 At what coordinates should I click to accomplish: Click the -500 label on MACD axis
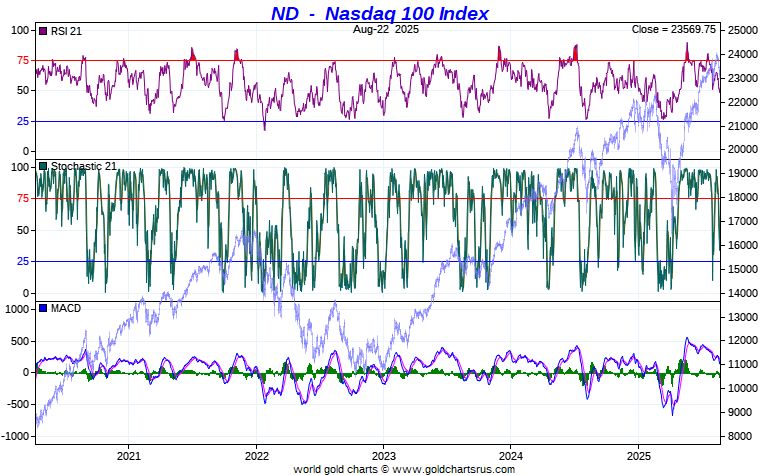coord(18,404)
